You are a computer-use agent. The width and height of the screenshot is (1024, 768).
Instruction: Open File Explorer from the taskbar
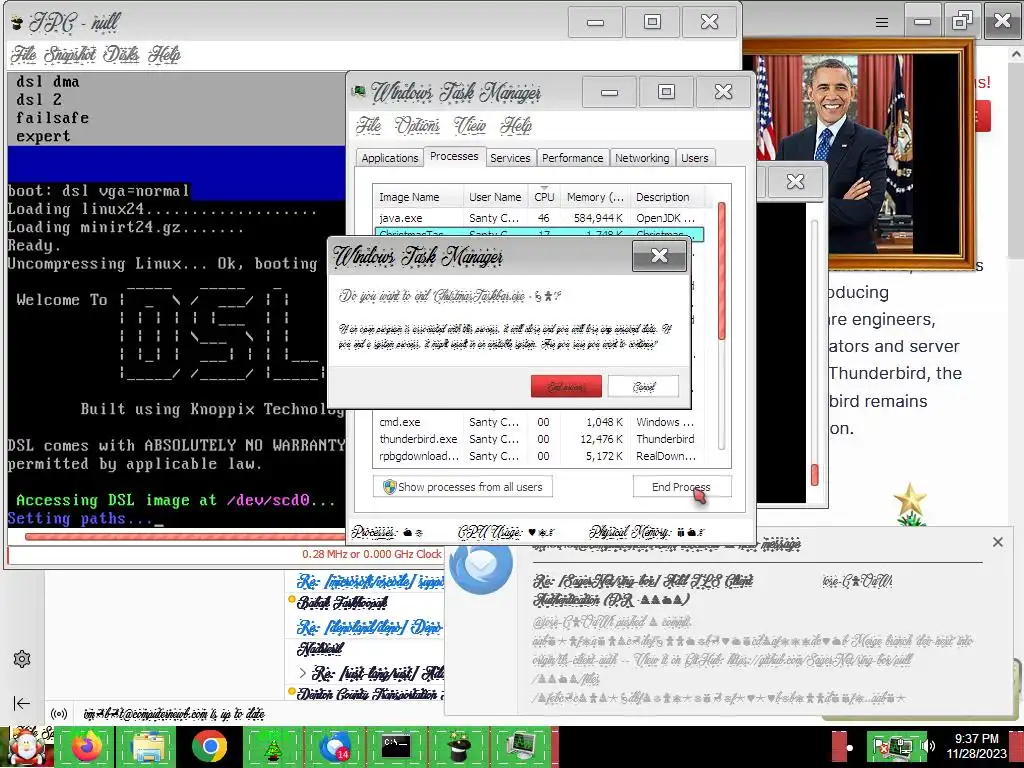[x=148, y=746]
